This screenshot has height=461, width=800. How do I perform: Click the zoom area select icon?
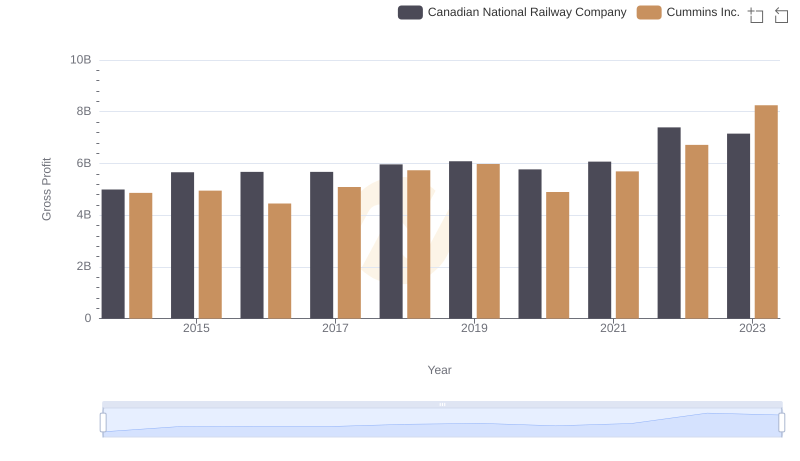click(x=756, y=15)
